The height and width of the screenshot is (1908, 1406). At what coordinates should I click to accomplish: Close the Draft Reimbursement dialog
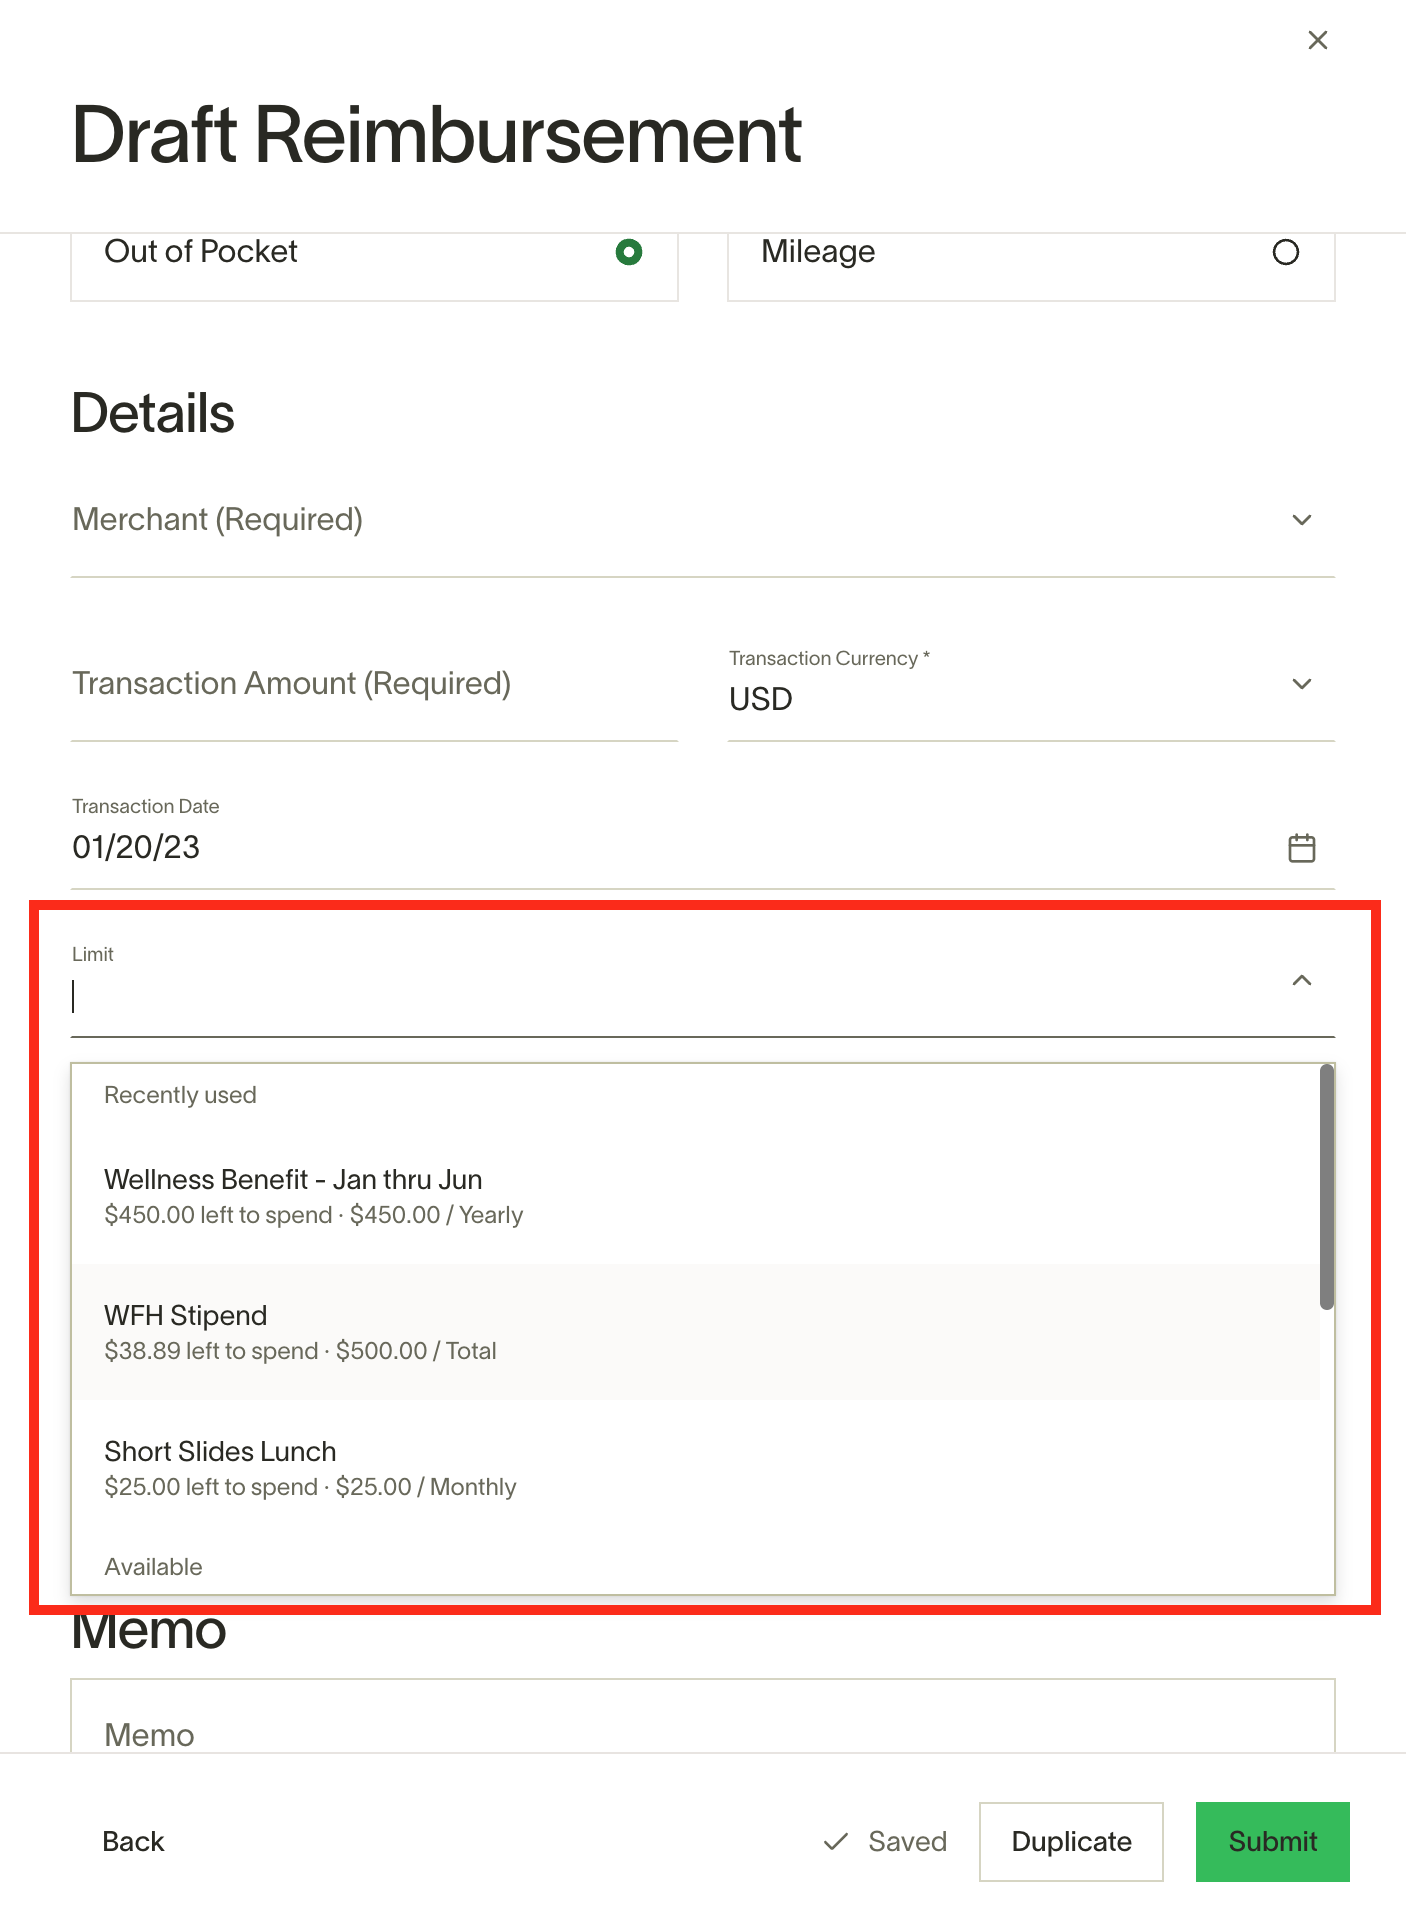coord(1317,40)
